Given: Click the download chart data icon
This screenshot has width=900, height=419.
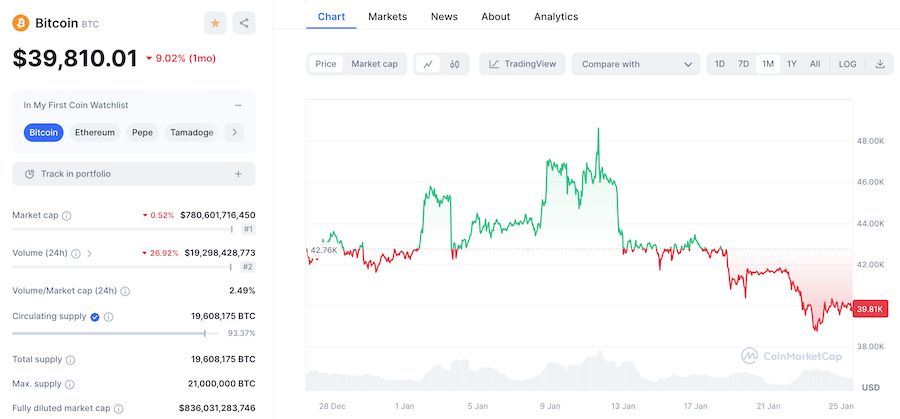Looking at the screenshot, I should pyautogui.click(x=880, y=64).
